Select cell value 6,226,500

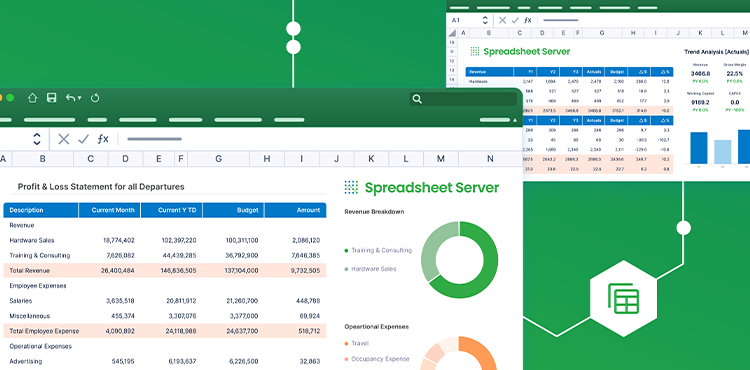(x=244, y=361)
